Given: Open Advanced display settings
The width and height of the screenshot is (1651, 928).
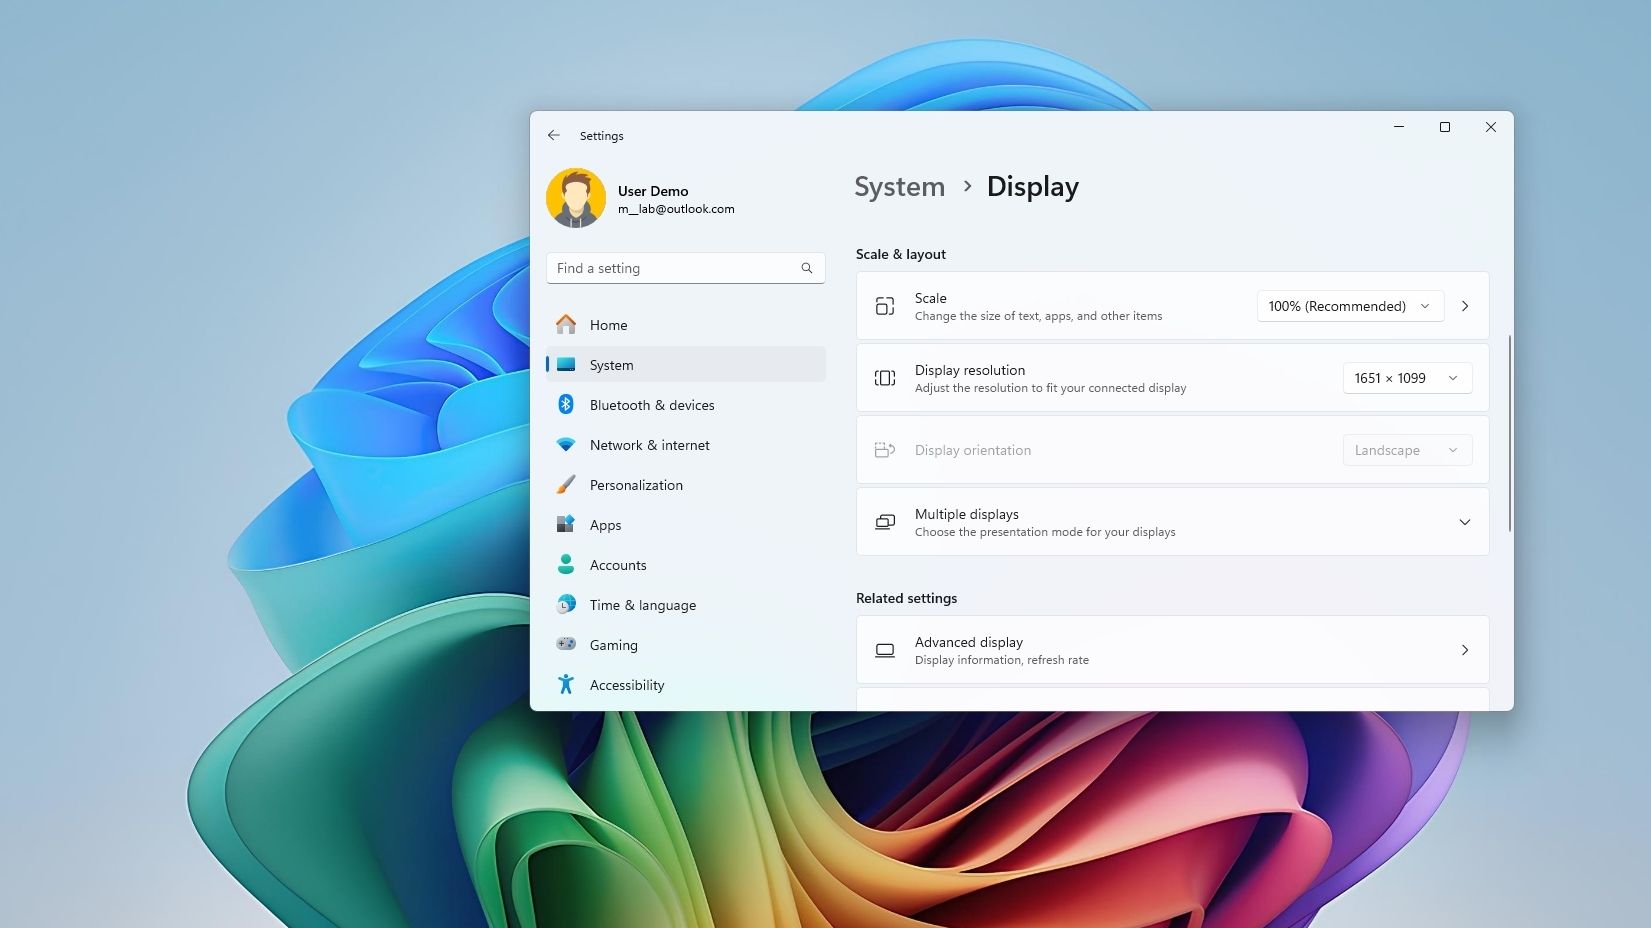Looking at the screenshot, I should click(x=1171, y=649).
